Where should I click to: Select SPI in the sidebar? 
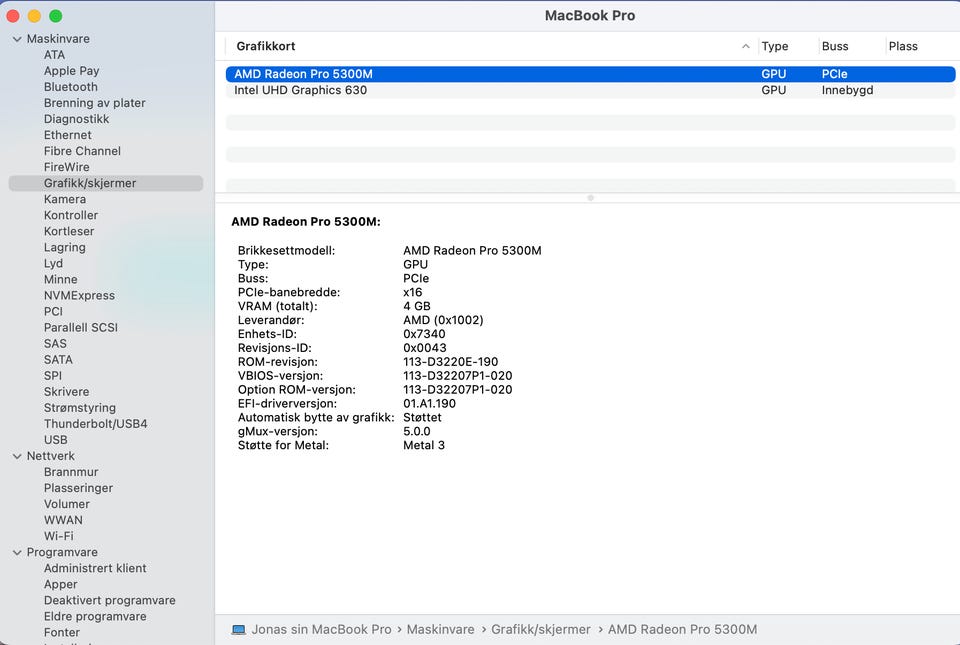53,376
